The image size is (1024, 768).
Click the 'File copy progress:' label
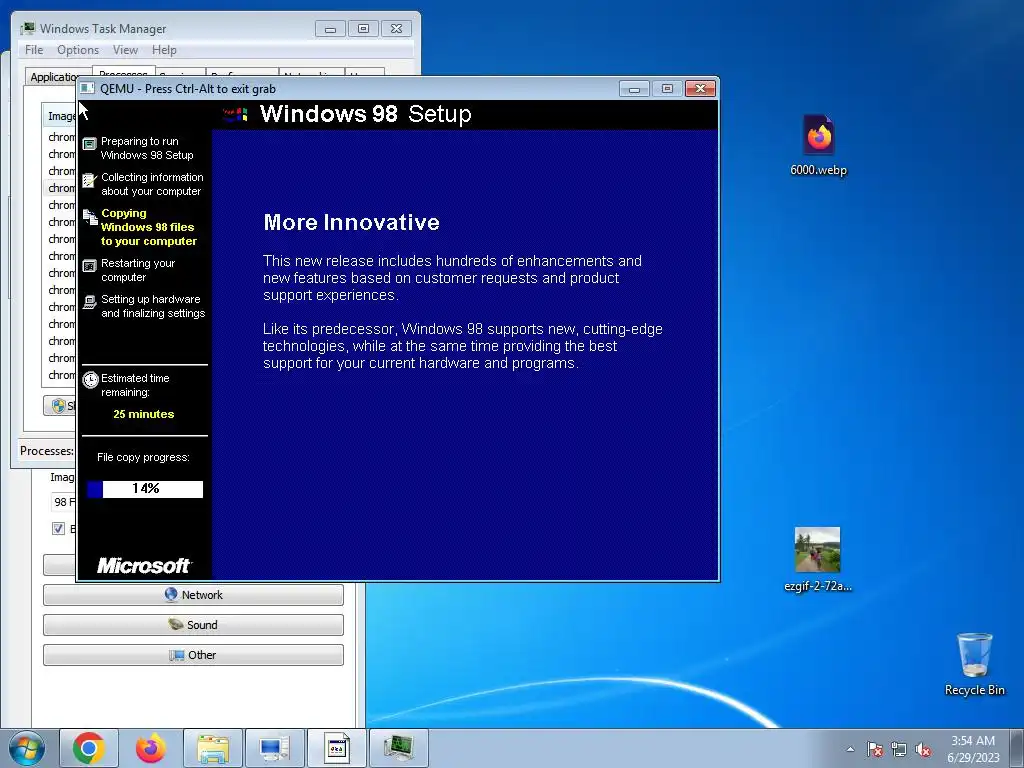click(143, 457)
